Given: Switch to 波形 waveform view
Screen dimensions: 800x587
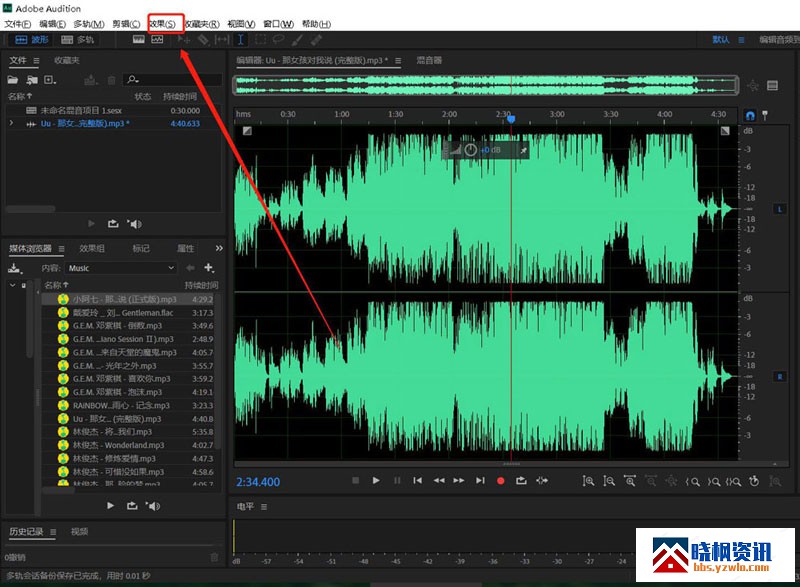Looking at the screenshot, I should pos(32,40).
